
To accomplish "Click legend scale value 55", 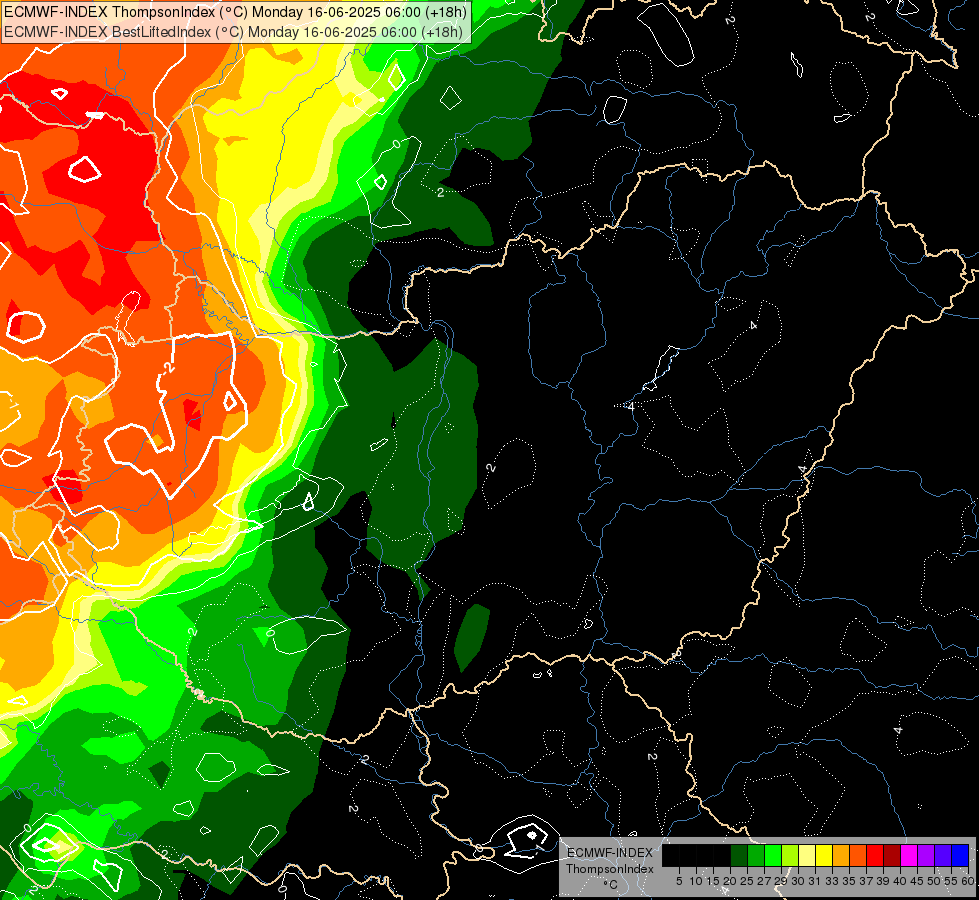I will (x=951, y=881).
